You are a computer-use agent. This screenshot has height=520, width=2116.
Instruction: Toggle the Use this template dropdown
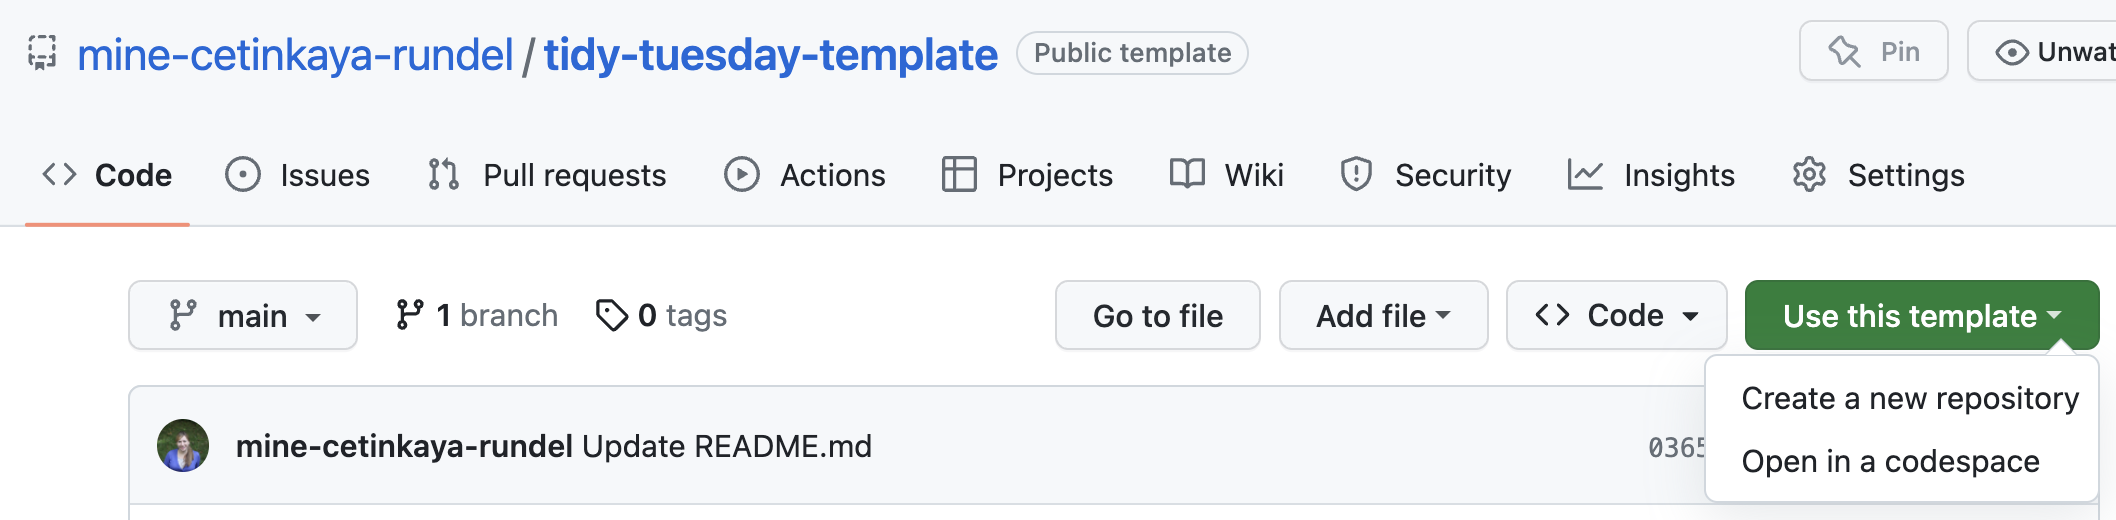tap(1921, 316)
